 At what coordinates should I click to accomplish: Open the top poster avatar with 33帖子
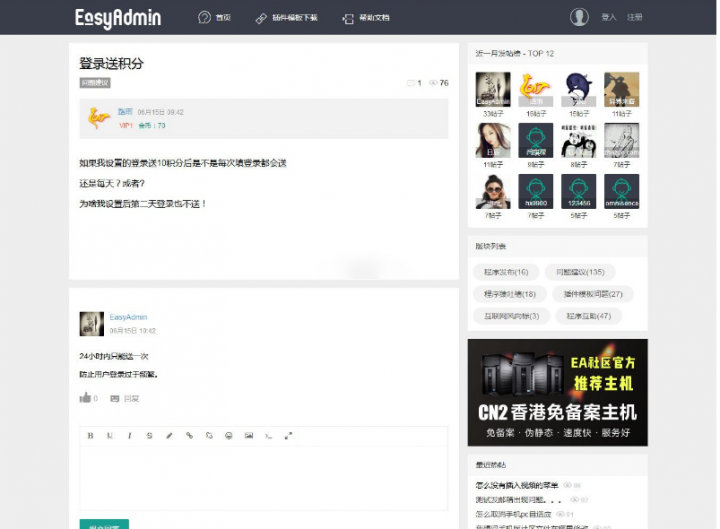(x=493, y=89)
